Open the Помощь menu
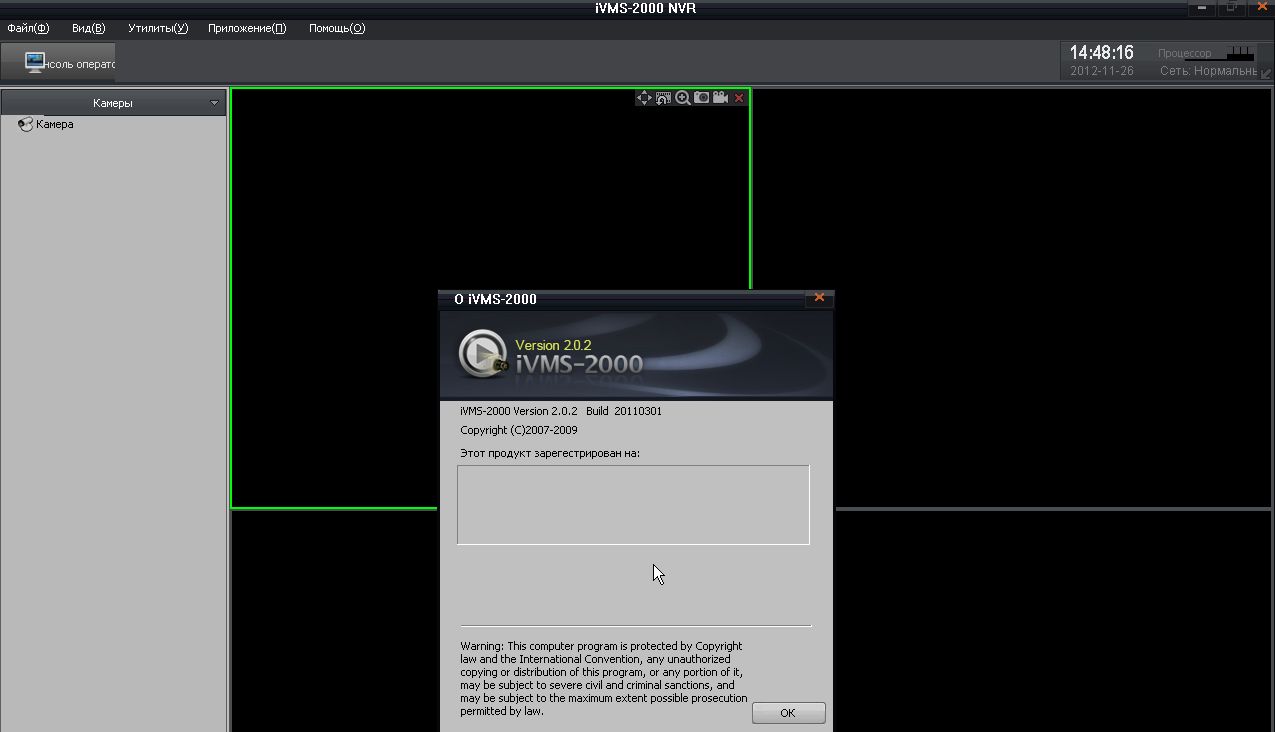The image size is (1275, 732). click(337, 28)
